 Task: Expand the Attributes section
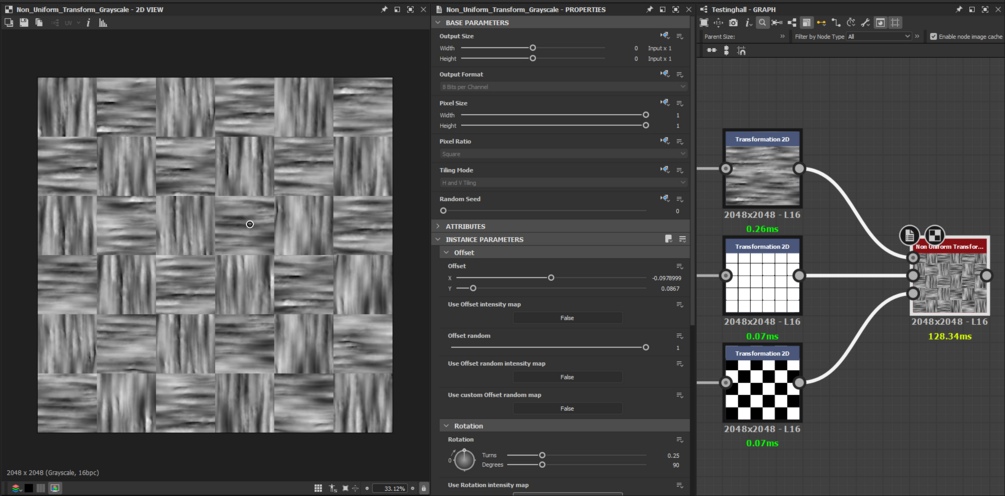438,226
